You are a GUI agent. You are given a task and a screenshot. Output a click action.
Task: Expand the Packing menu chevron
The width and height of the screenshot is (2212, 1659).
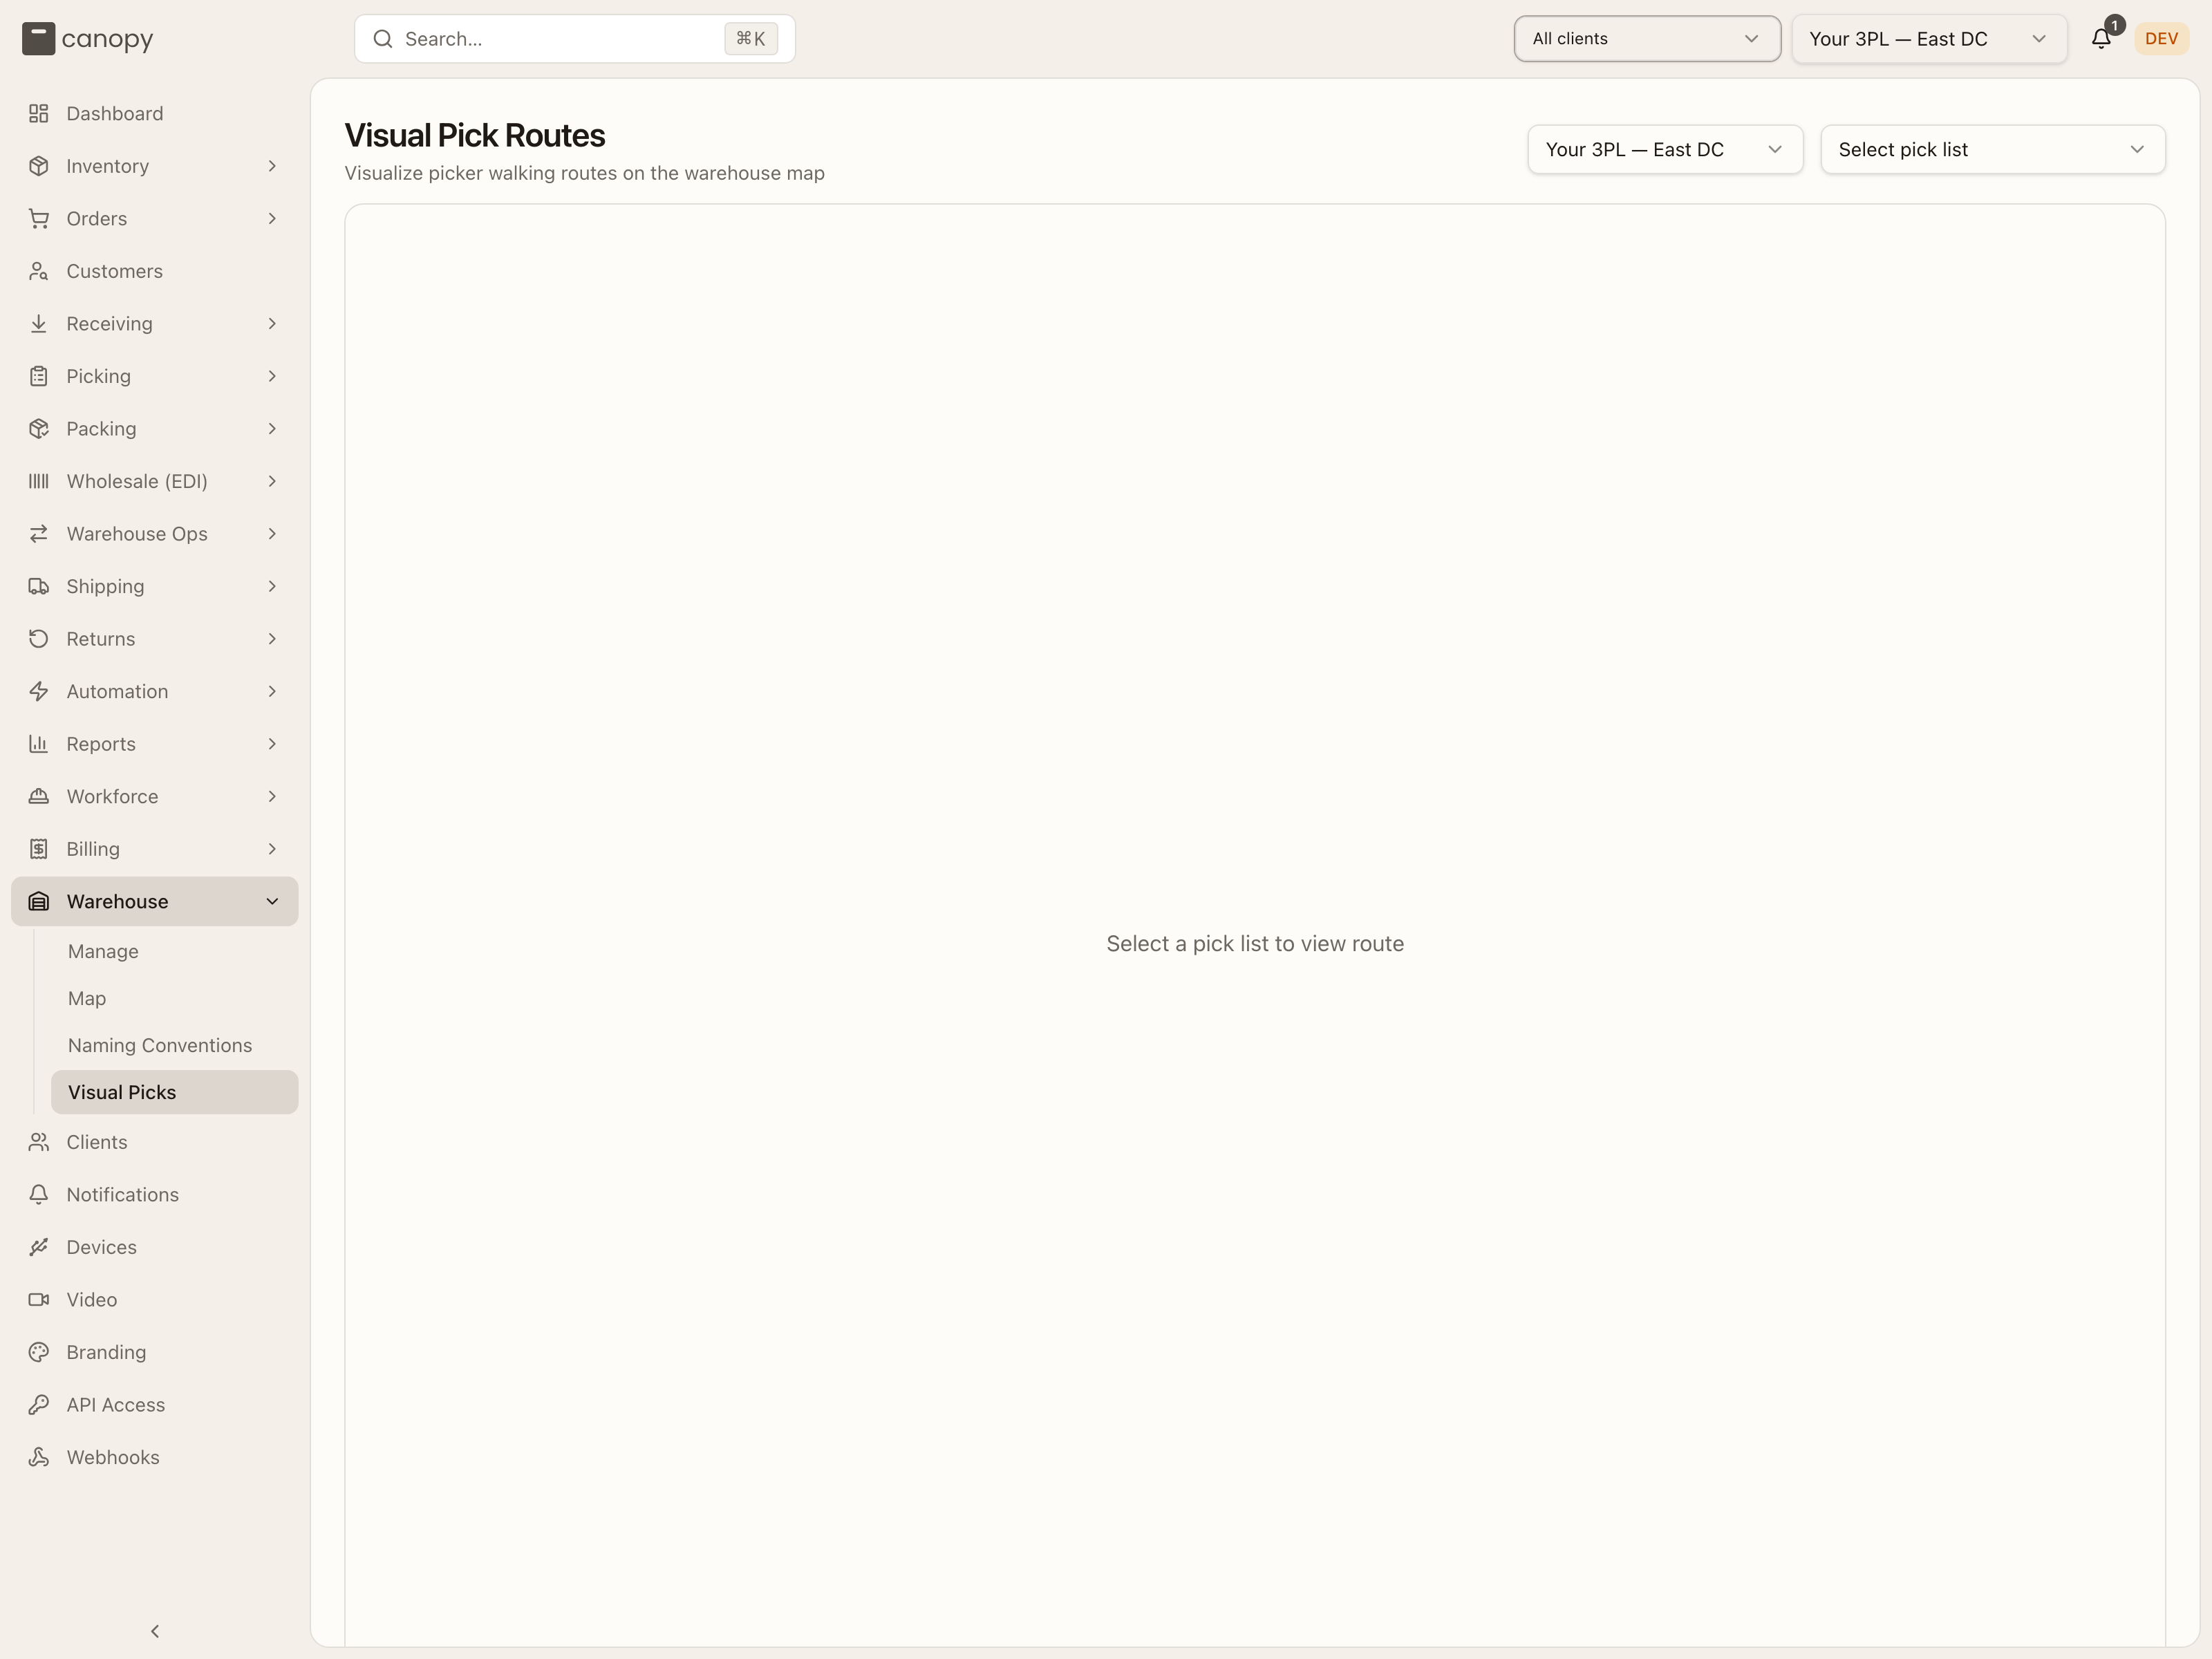click(272, 429)
